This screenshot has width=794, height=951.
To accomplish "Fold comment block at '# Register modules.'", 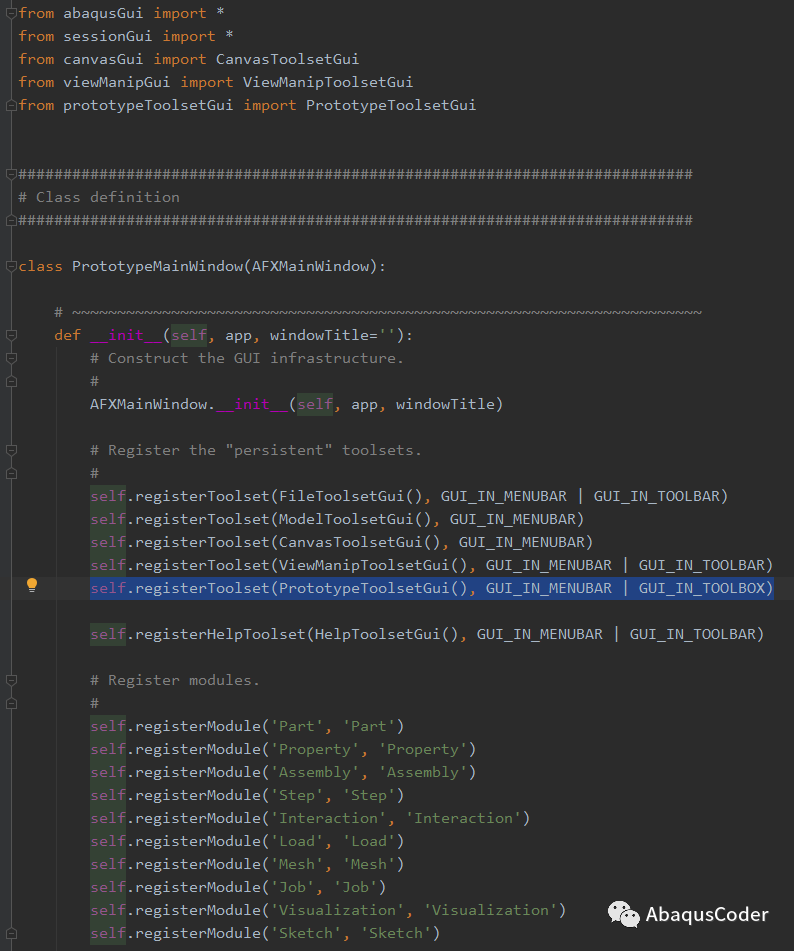I will (11, 680).
